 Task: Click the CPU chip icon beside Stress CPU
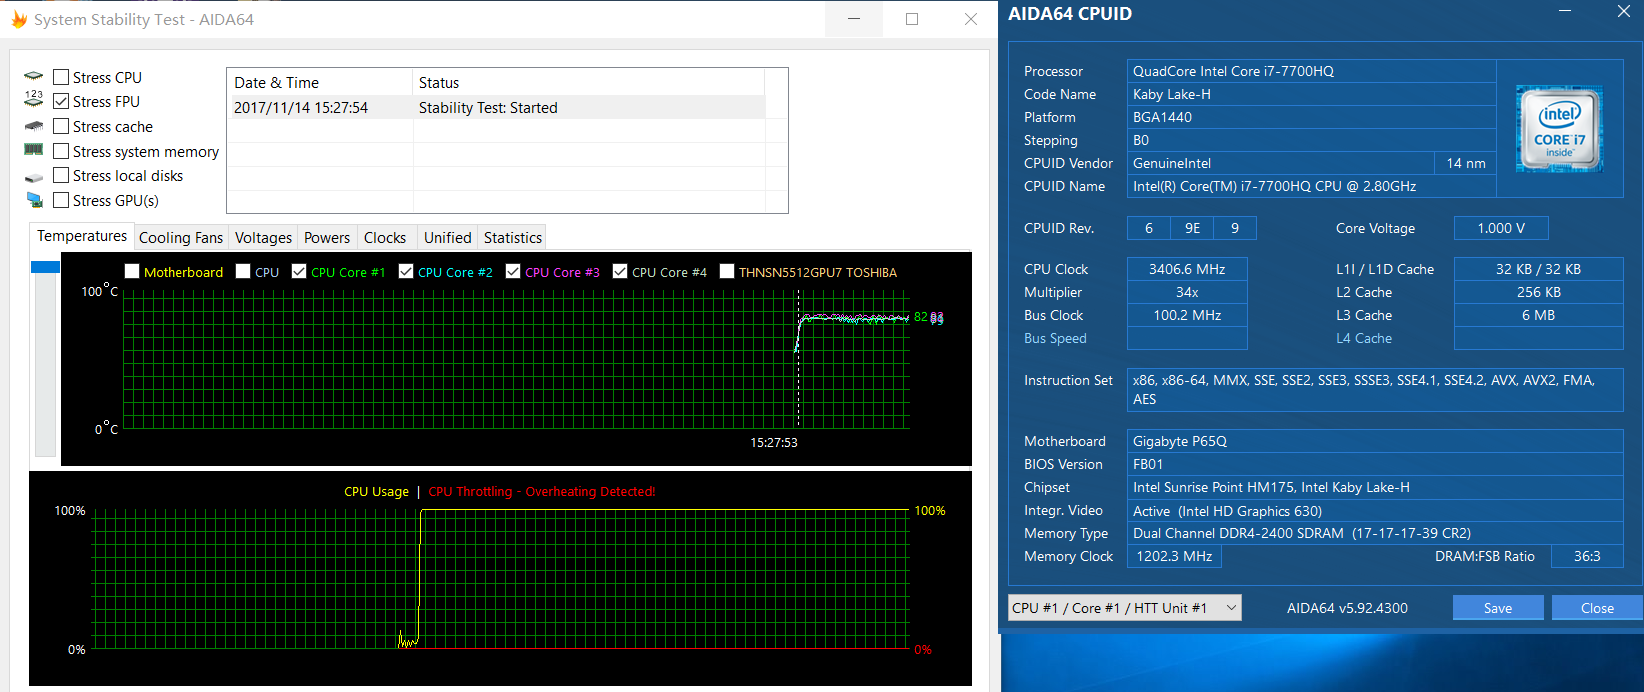tap(34, 77)
